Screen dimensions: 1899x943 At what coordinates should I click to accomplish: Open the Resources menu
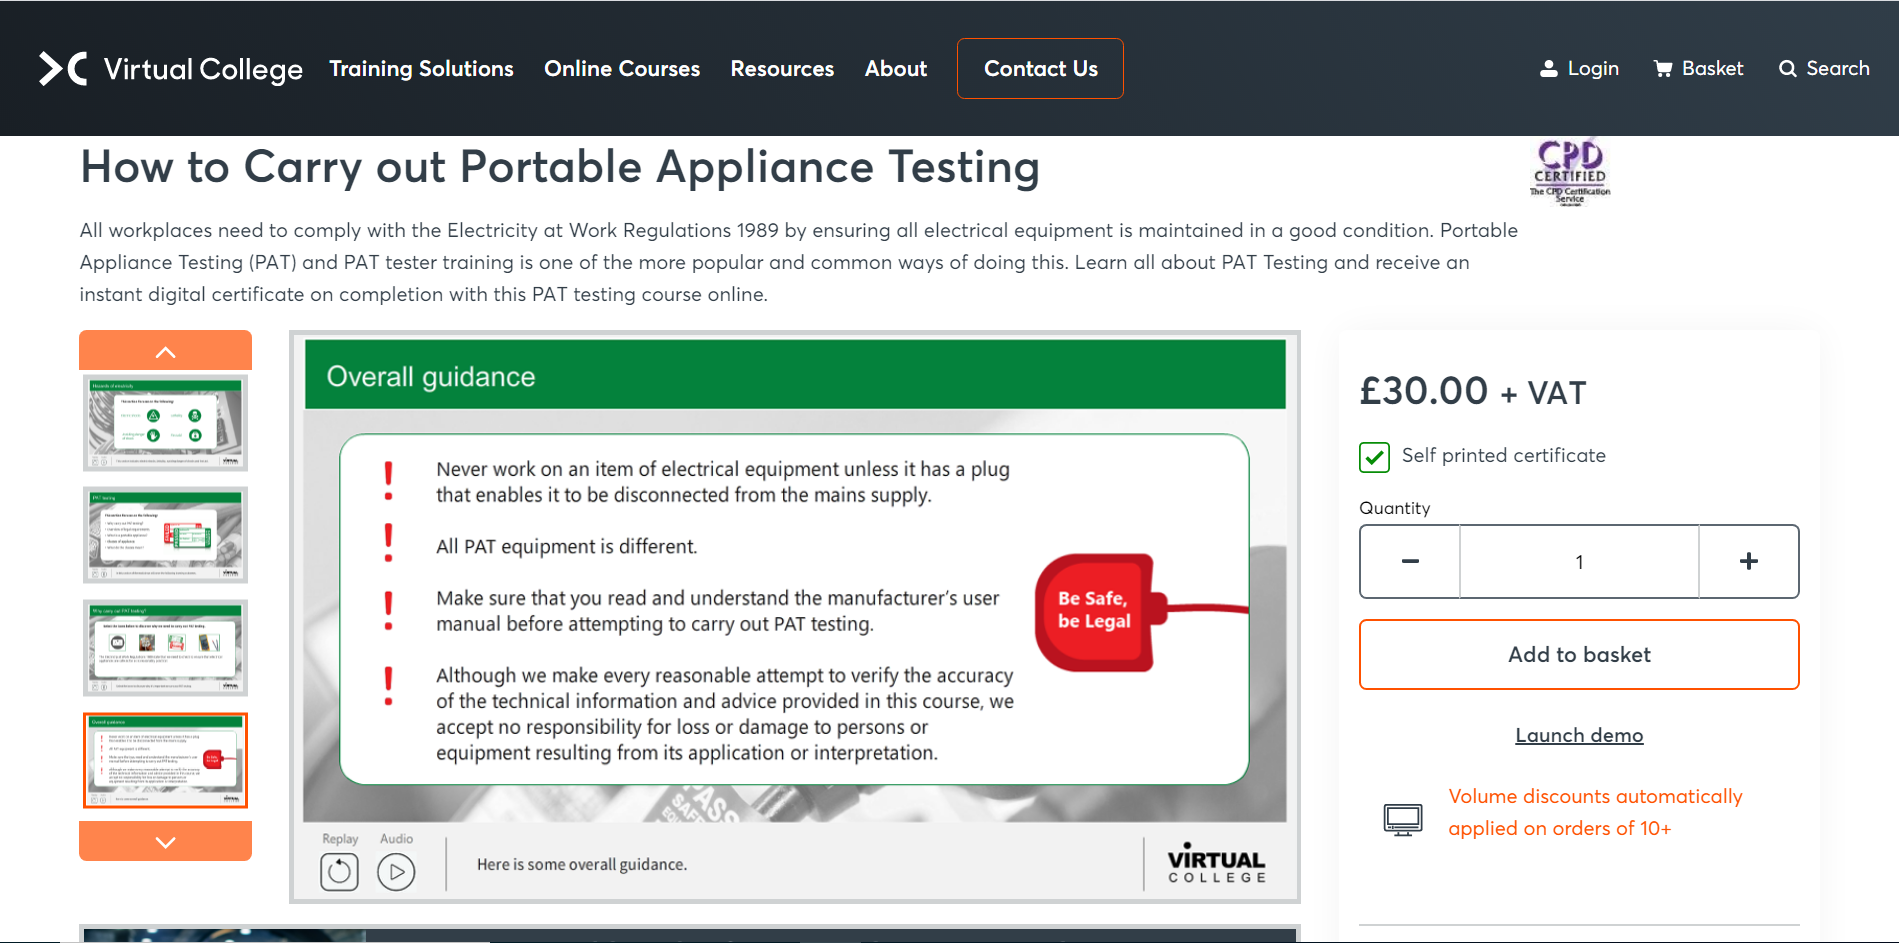pyautogui.click(x=782, y=69)
